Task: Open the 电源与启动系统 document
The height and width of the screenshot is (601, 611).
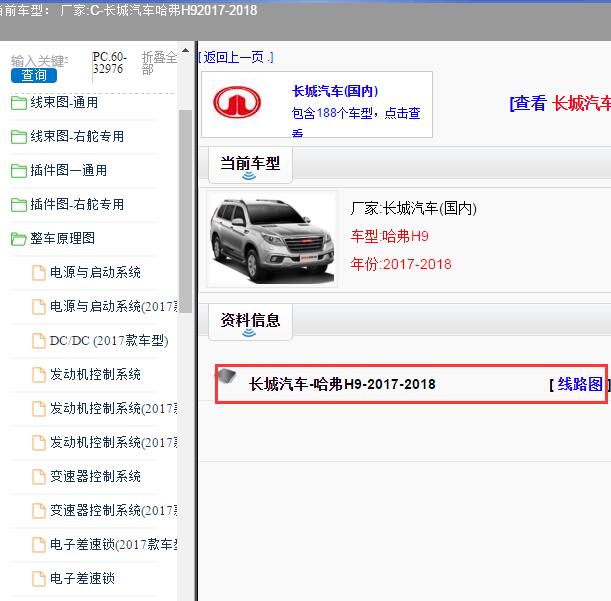Action: click(95, 272)
